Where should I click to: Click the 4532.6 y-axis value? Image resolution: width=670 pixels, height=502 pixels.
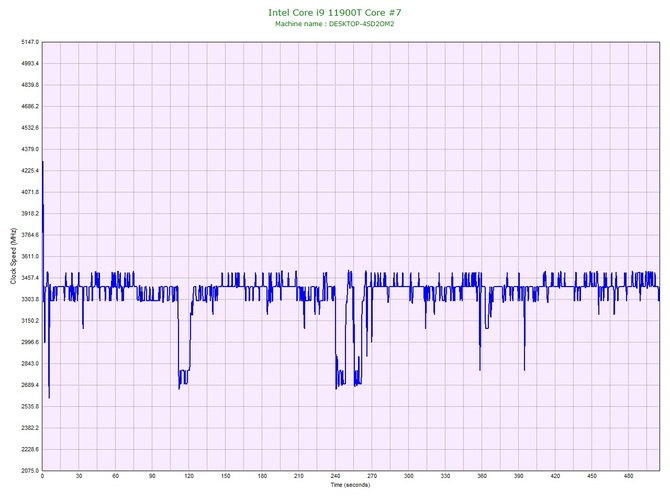pyautogui.click(x=30, y=128)
